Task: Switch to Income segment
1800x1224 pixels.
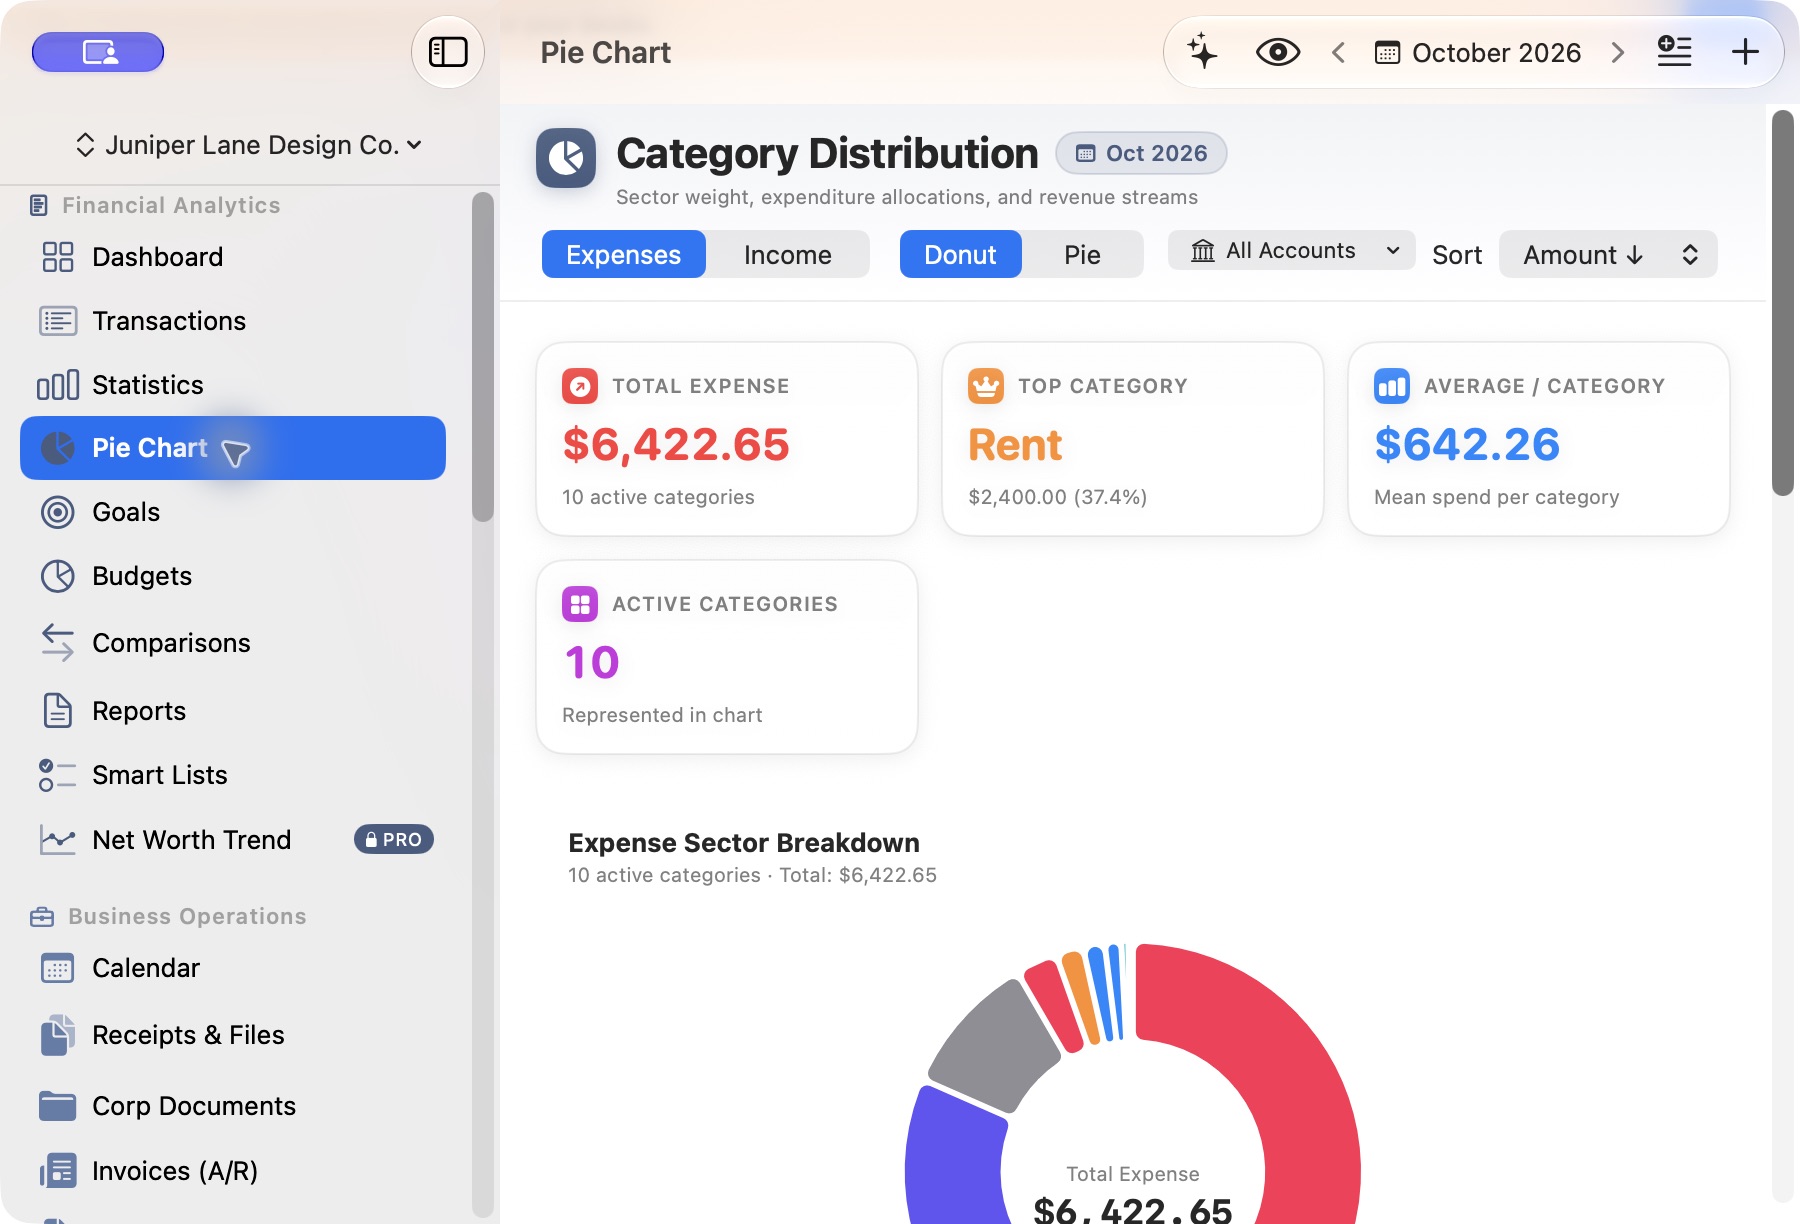Action: [x=788, y=255]
